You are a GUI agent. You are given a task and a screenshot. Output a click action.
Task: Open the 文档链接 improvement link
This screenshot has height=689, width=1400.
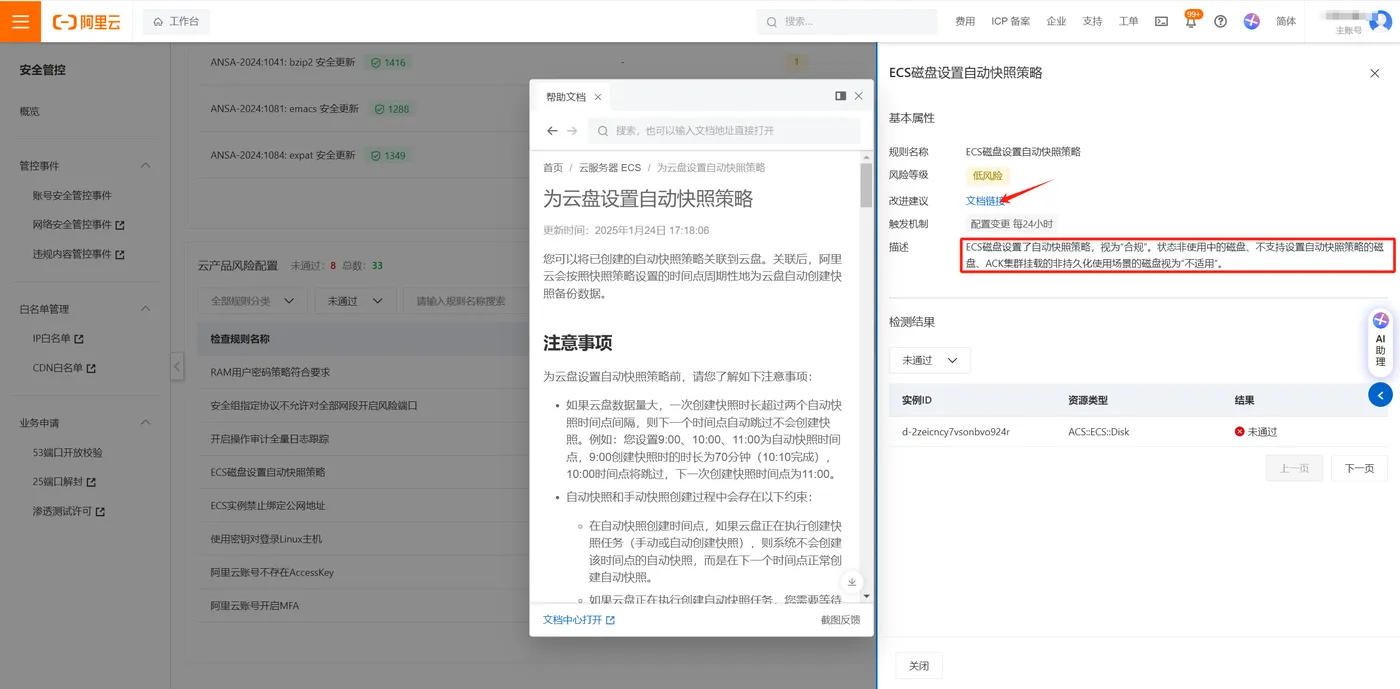[984, 201]
